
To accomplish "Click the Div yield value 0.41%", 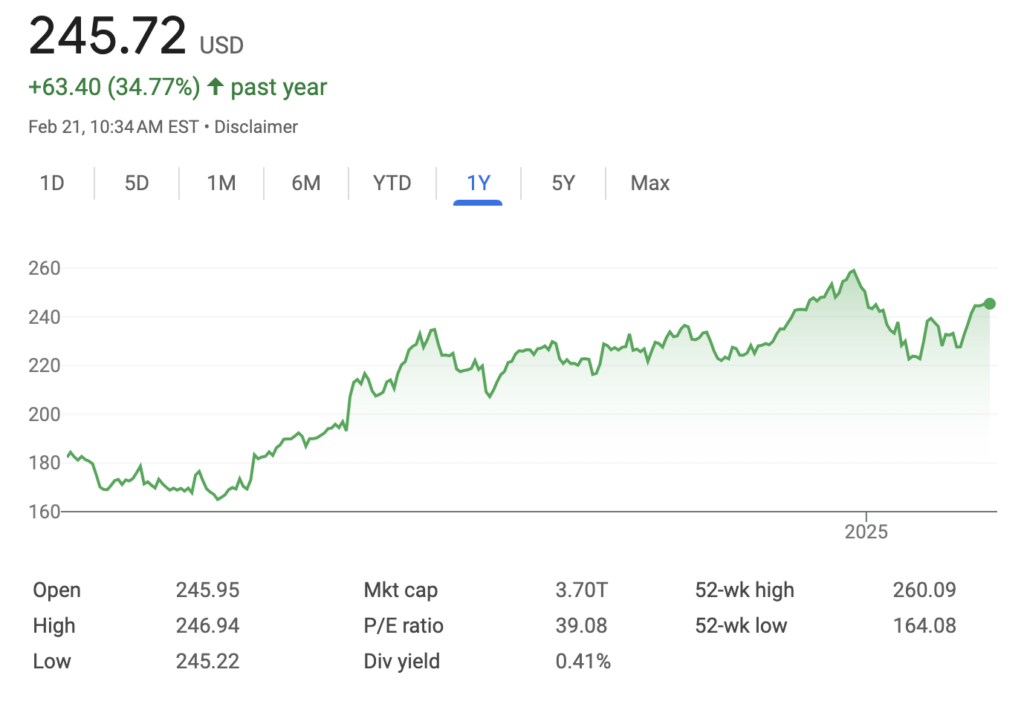I will 583,661.
